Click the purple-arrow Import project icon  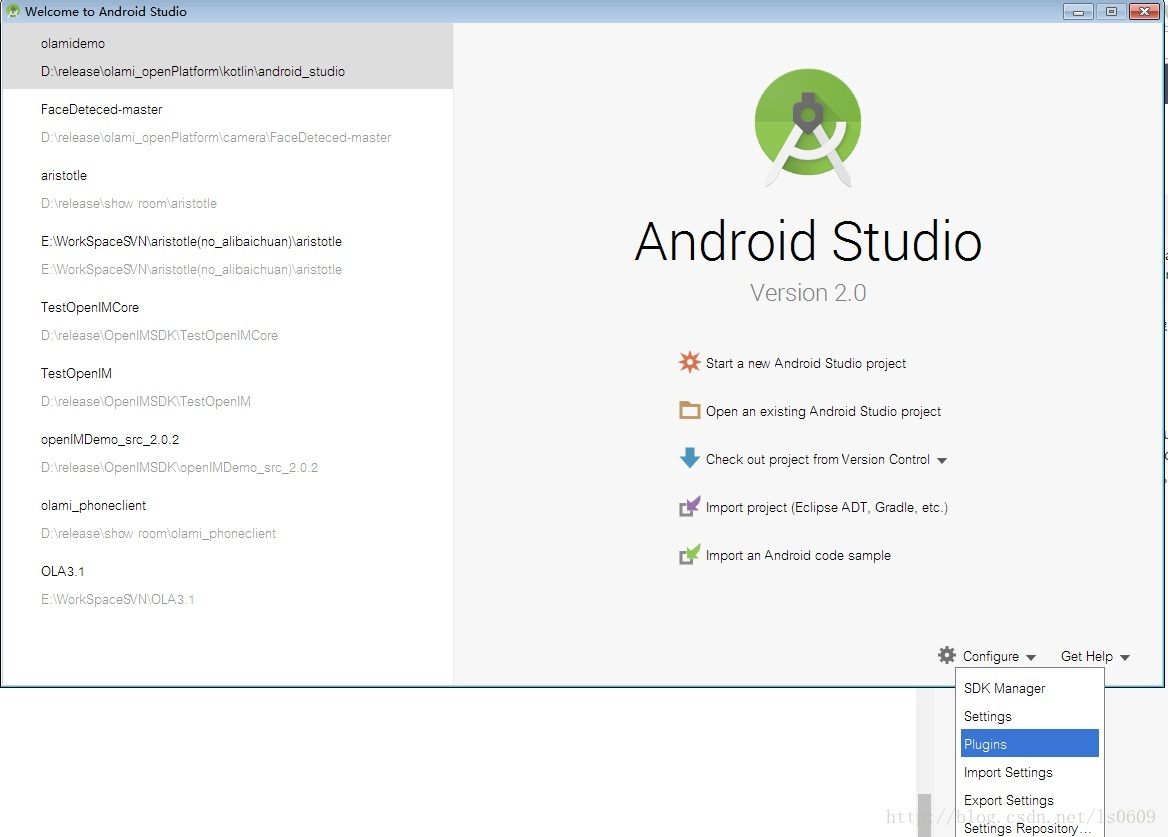pos(690,506)
